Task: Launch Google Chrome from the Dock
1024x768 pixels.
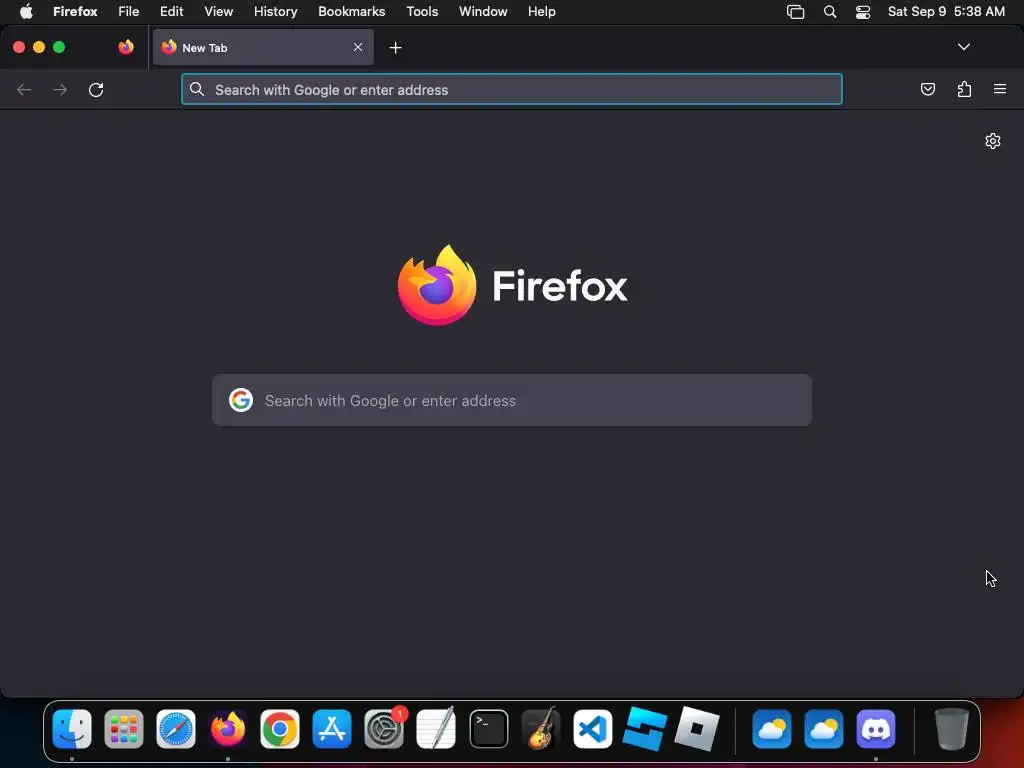Action: point(280,729)
